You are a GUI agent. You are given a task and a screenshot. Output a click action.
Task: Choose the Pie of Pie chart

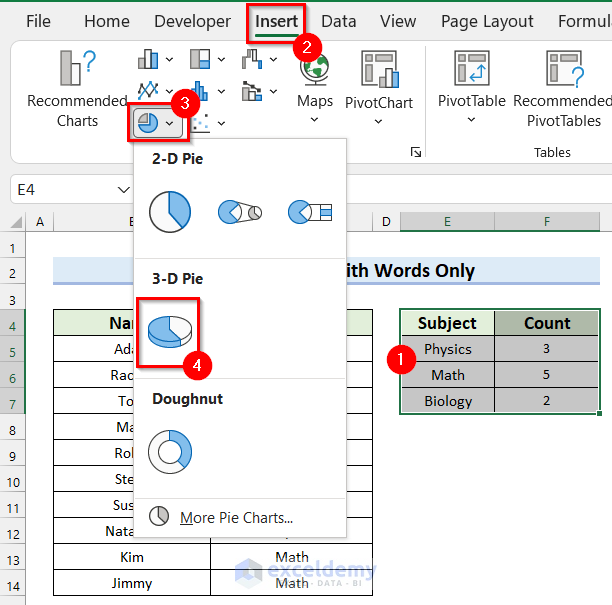(239, 211)
